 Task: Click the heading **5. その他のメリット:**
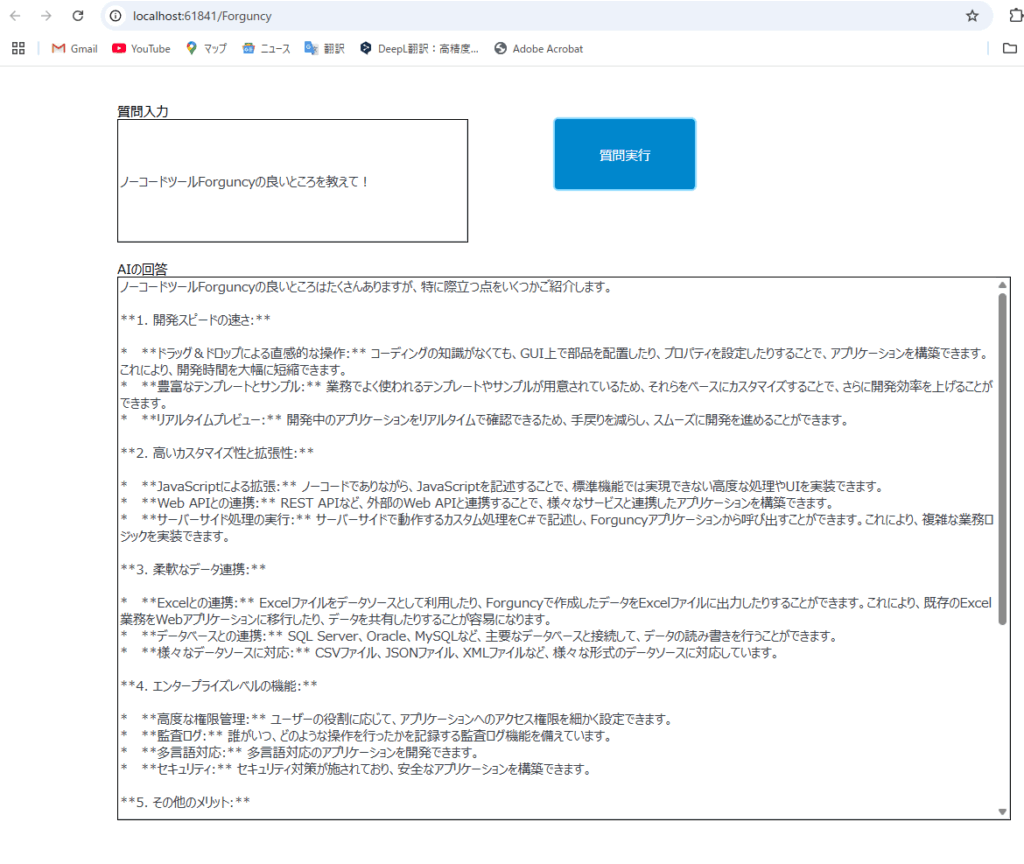pyautogui.click(x=185, y=802)
